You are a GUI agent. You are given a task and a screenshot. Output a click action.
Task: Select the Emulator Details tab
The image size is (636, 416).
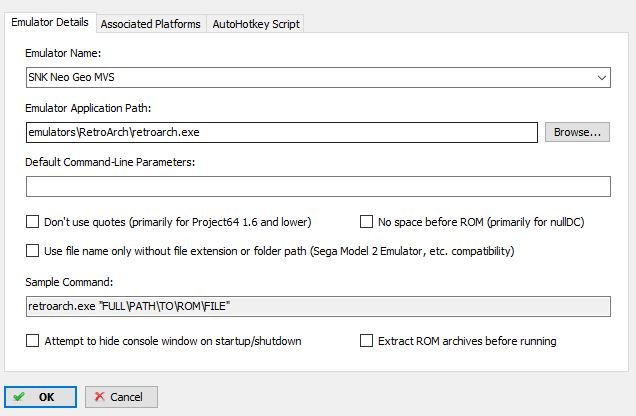tap(50, 22)
